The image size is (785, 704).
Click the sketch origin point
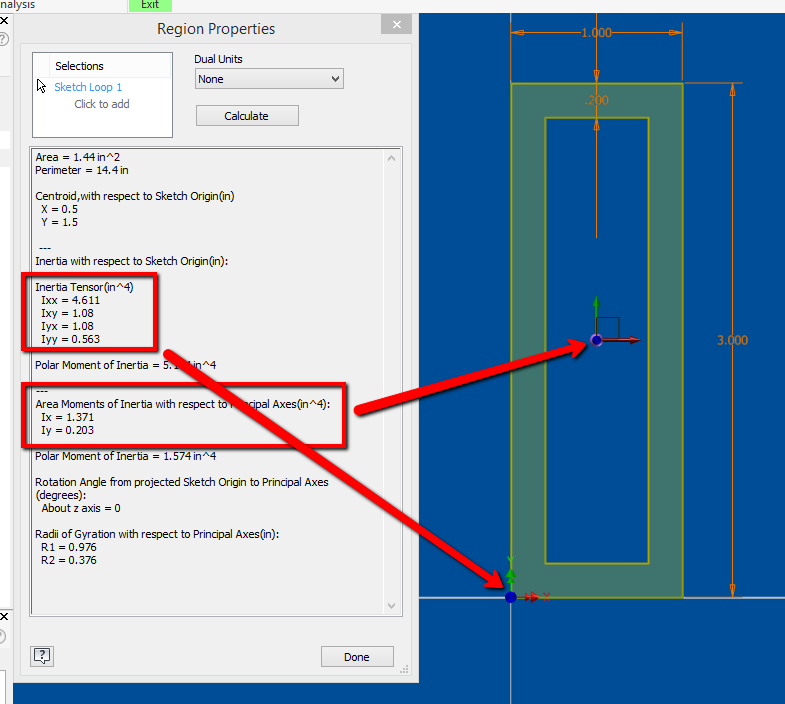511,597
